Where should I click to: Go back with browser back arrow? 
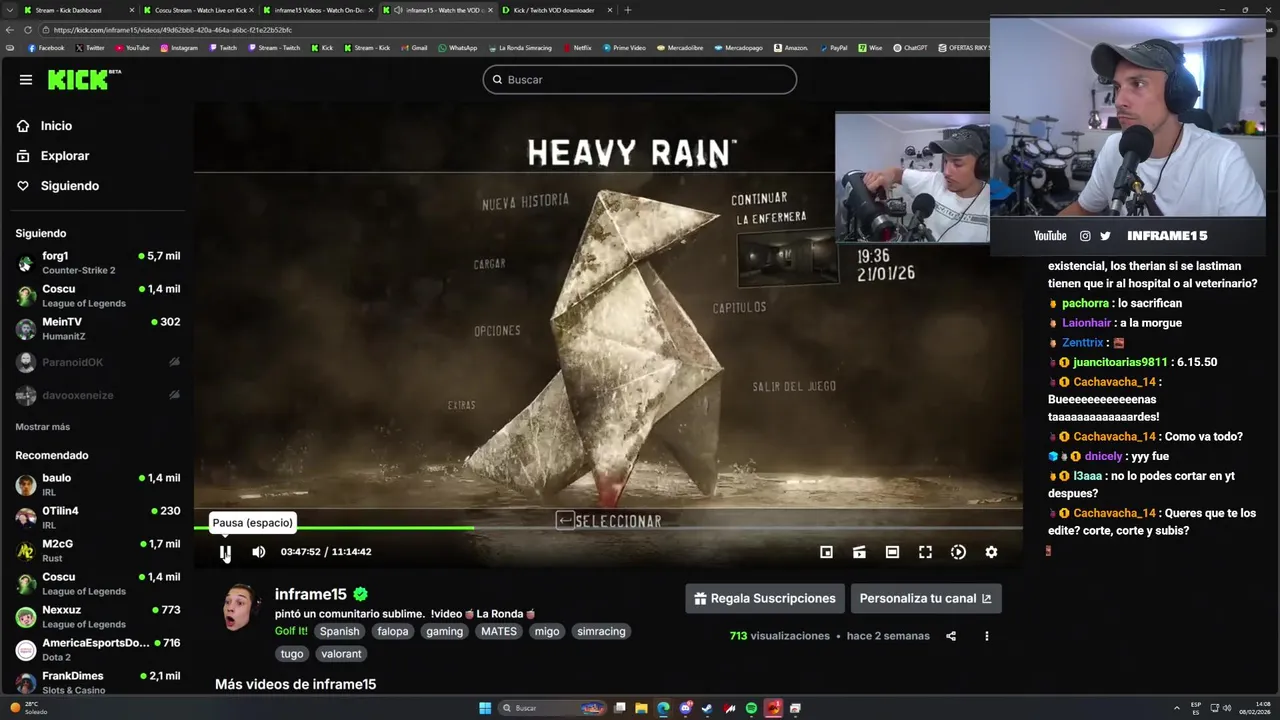10,30
